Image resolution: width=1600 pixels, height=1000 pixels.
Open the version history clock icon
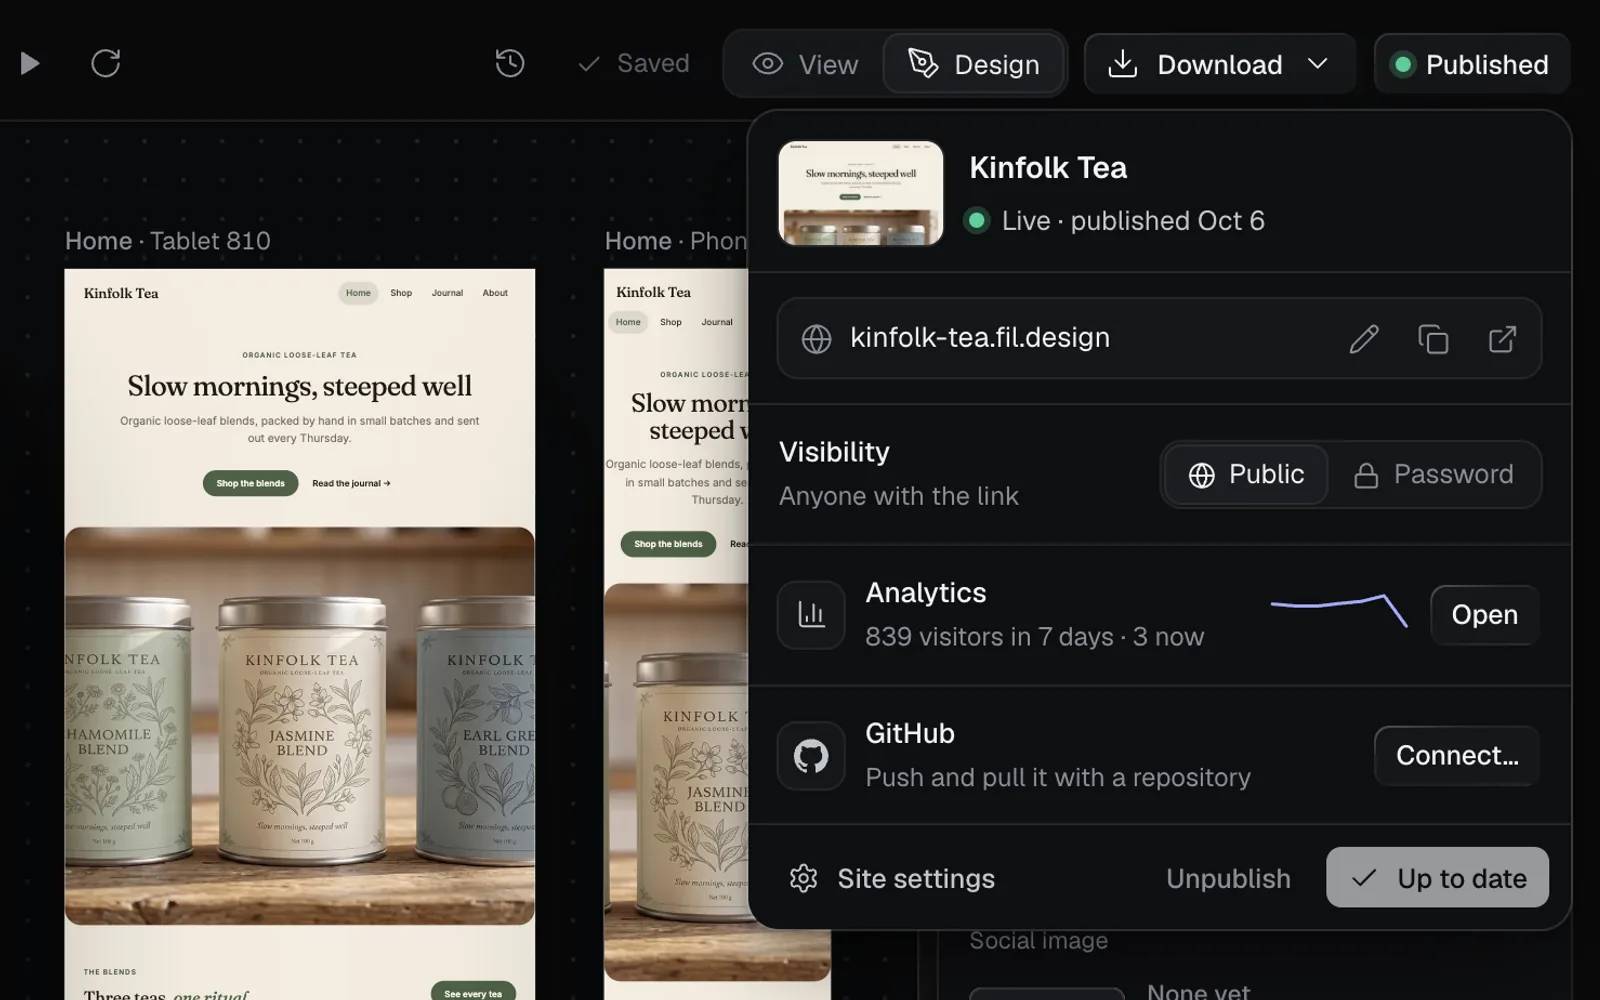510,64
